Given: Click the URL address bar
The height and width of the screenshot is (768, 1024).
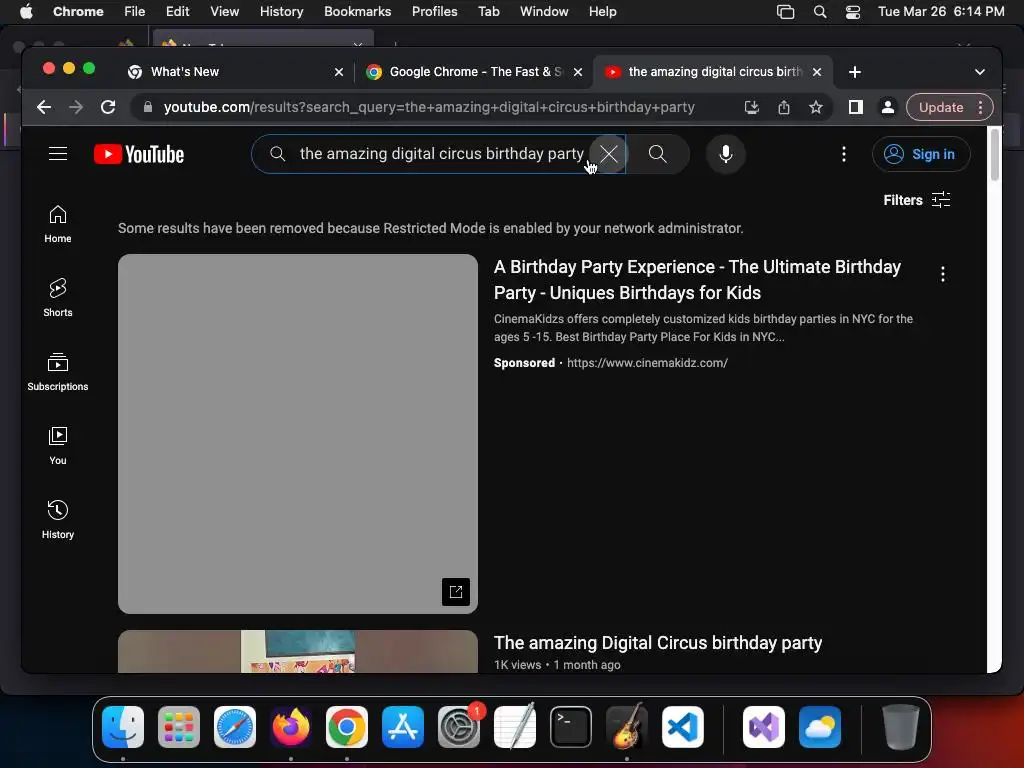Looking at the screenshot, I should click(429, 107).
